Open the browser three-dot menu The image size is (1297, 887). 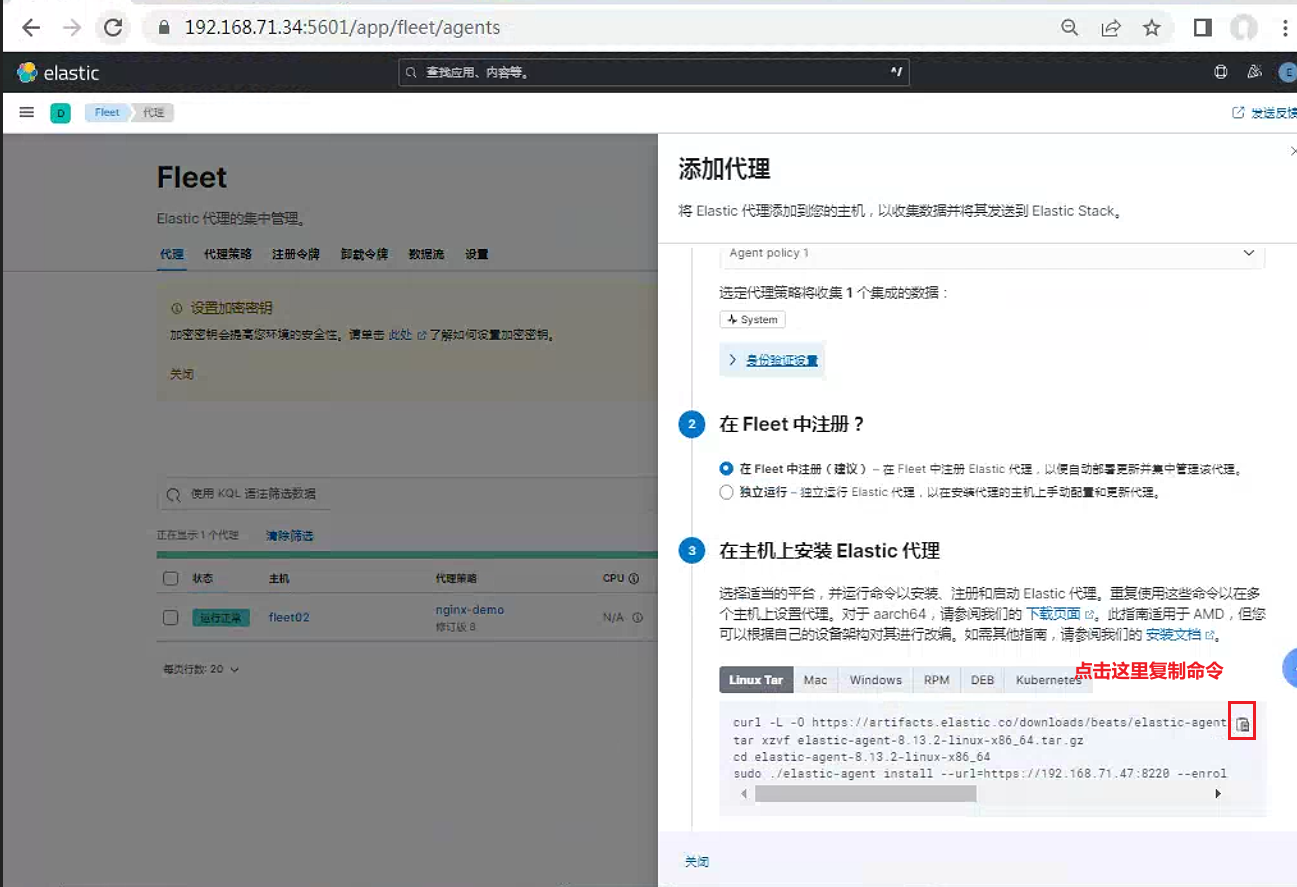click(1285, 28)
